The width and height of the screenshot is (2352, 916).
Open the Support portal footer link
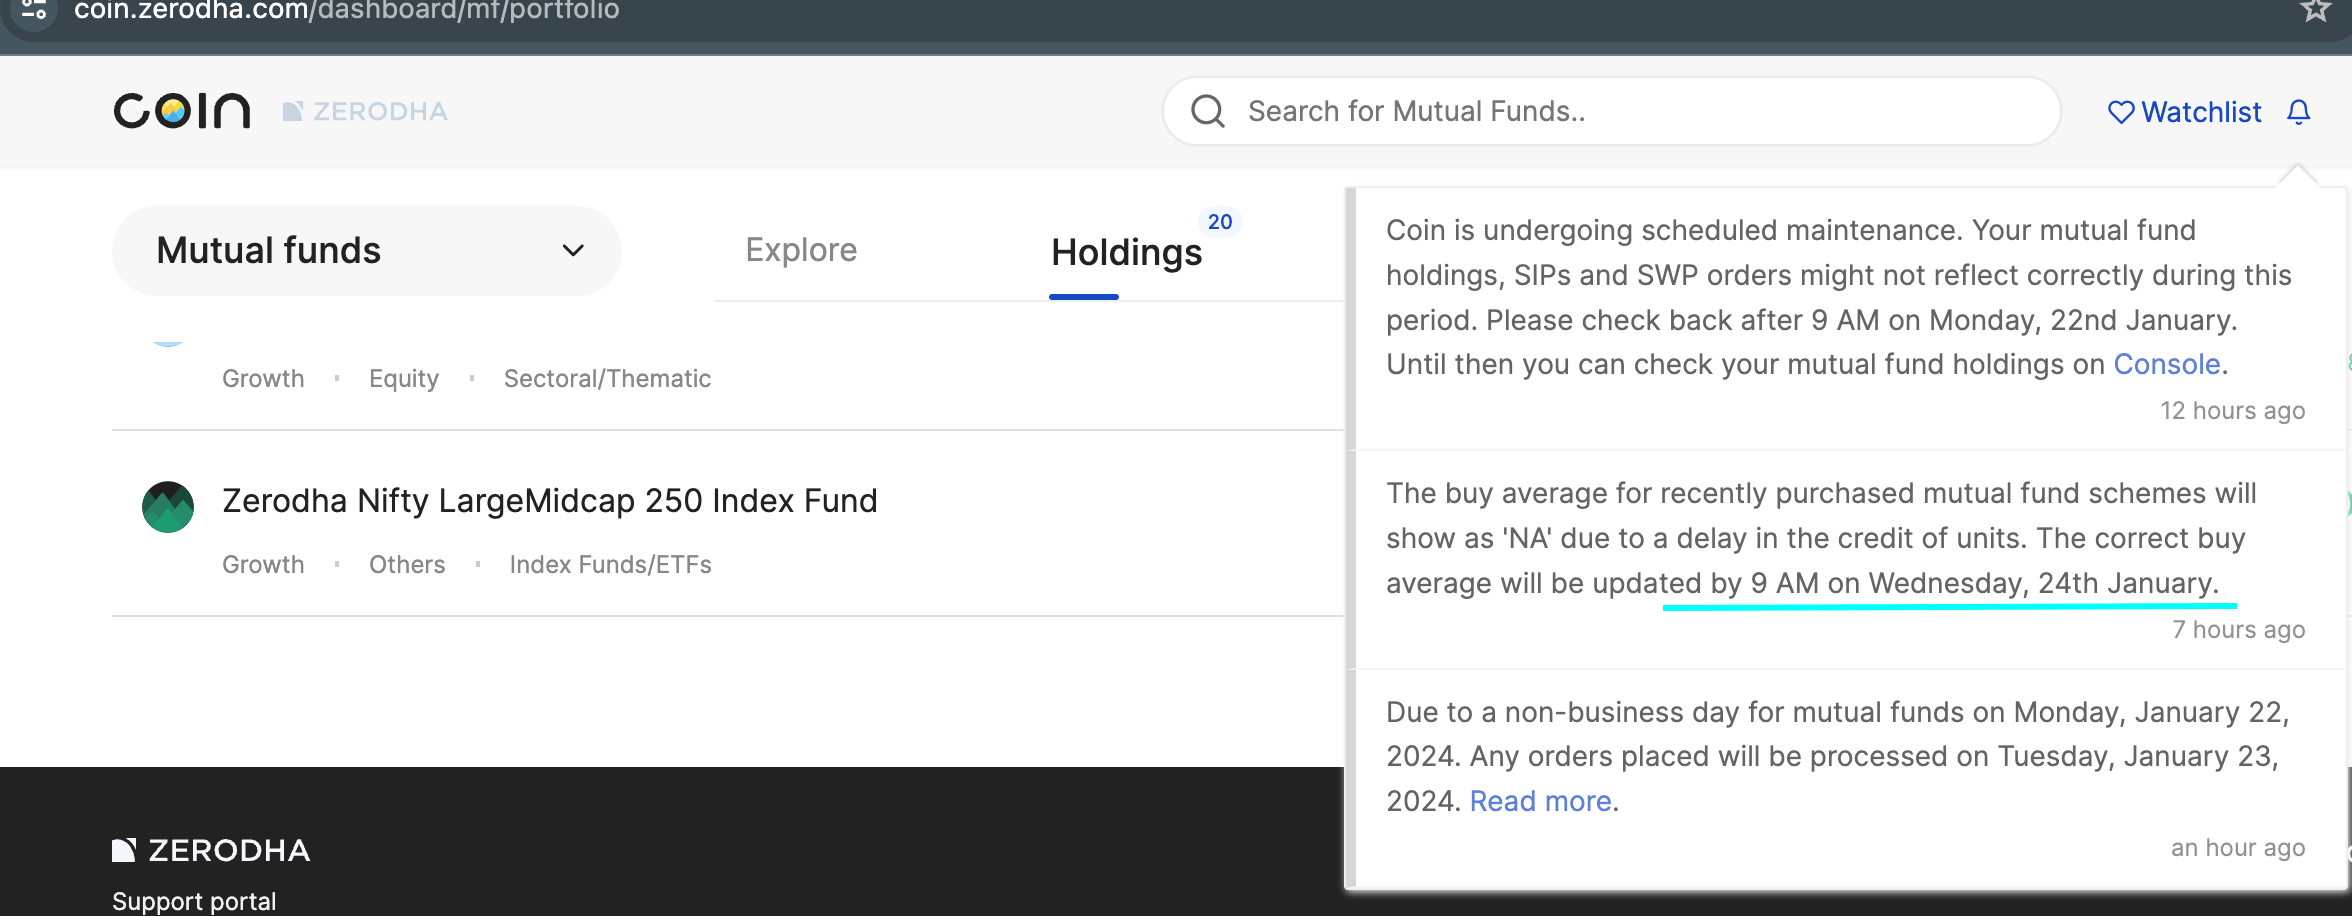[x=194, y=901]
